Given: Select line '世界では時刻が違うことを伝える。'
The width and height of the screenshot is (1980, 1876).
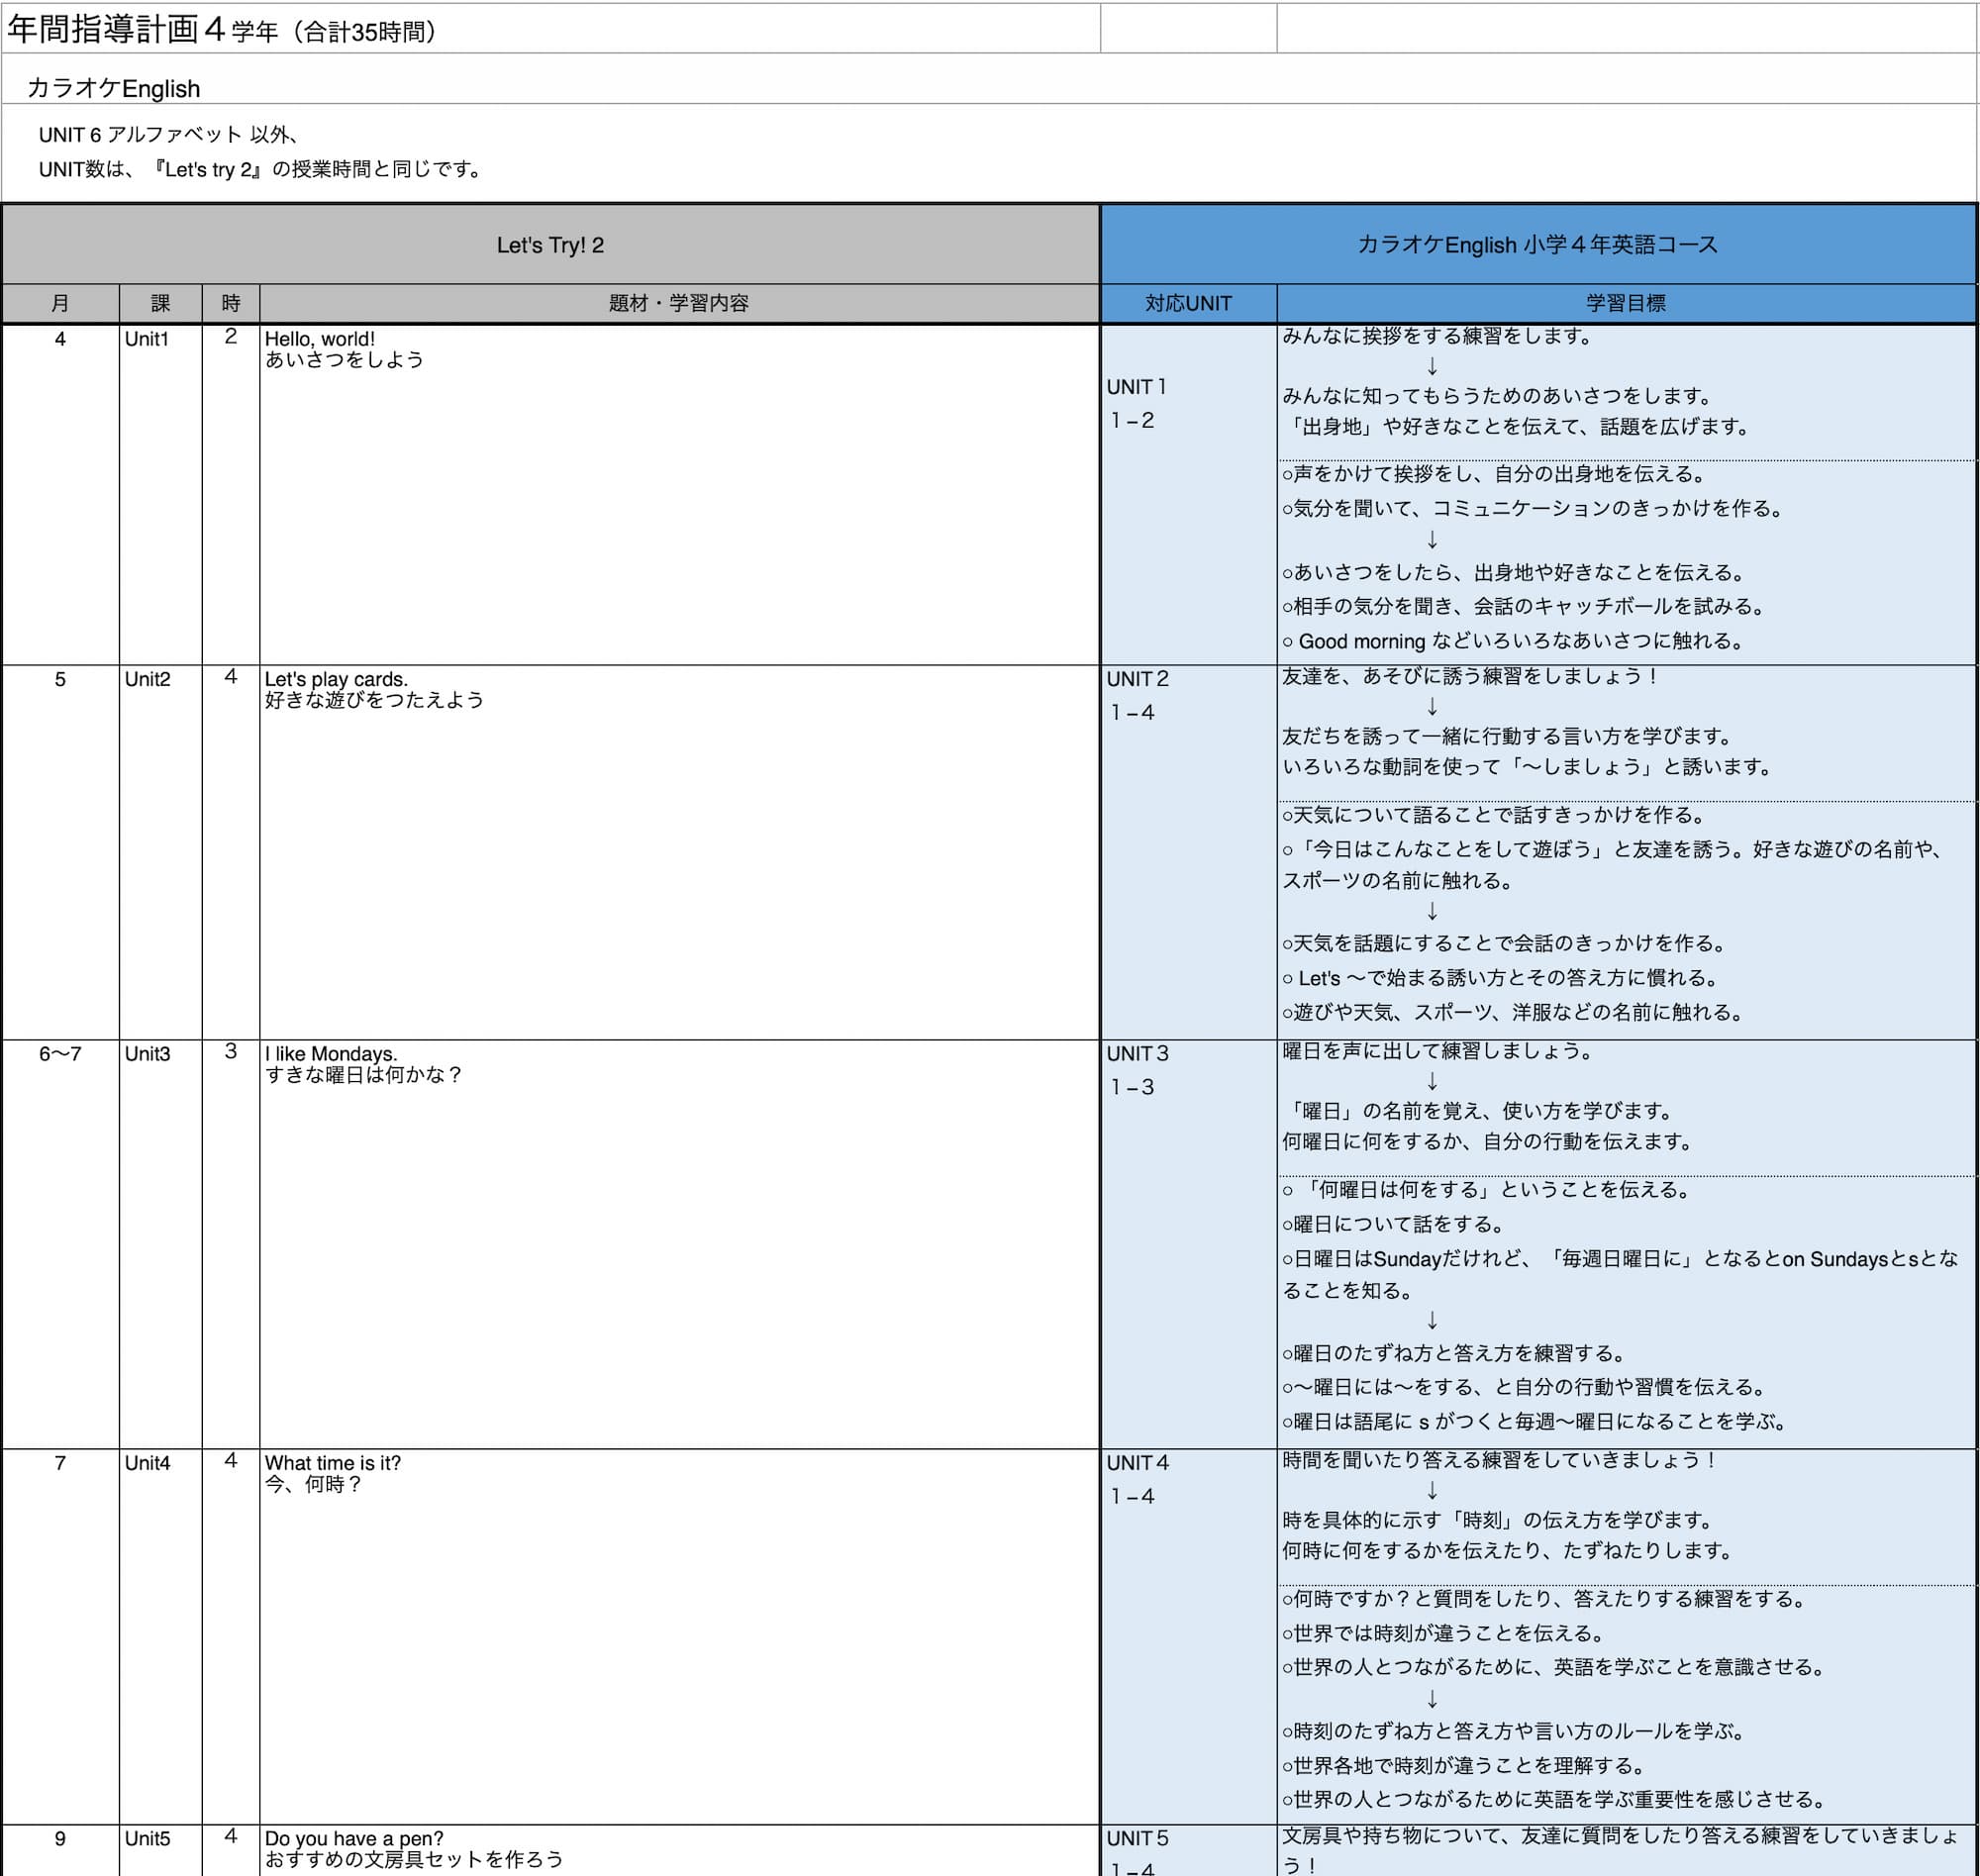Looking at the screenshot, I should pos(1446,1633).
